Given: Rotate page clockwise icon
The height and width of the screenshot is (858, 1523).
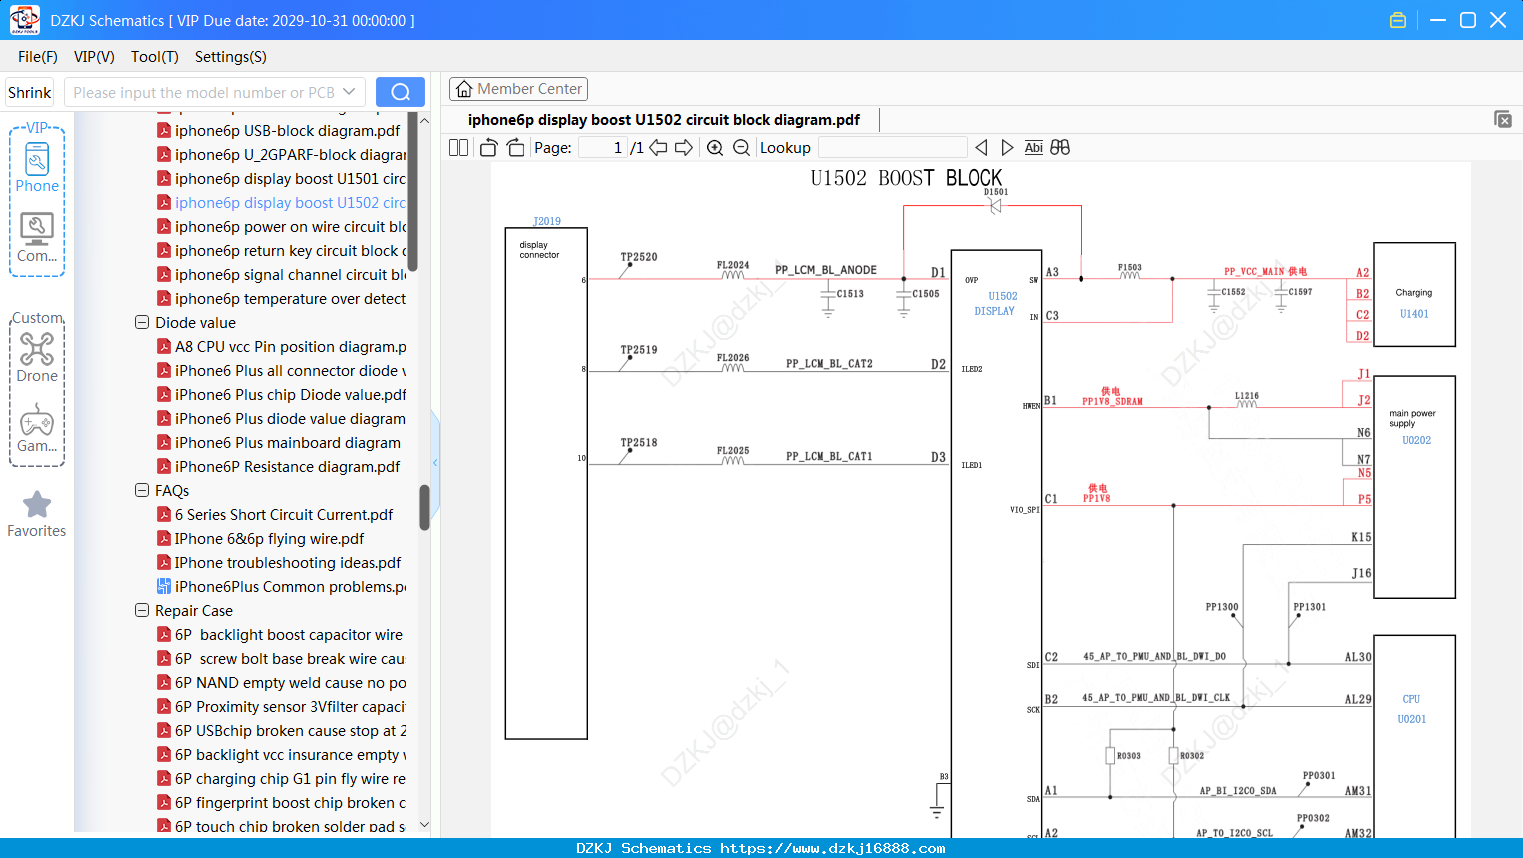Looking at the screenshot, I should tap(515, 147).
